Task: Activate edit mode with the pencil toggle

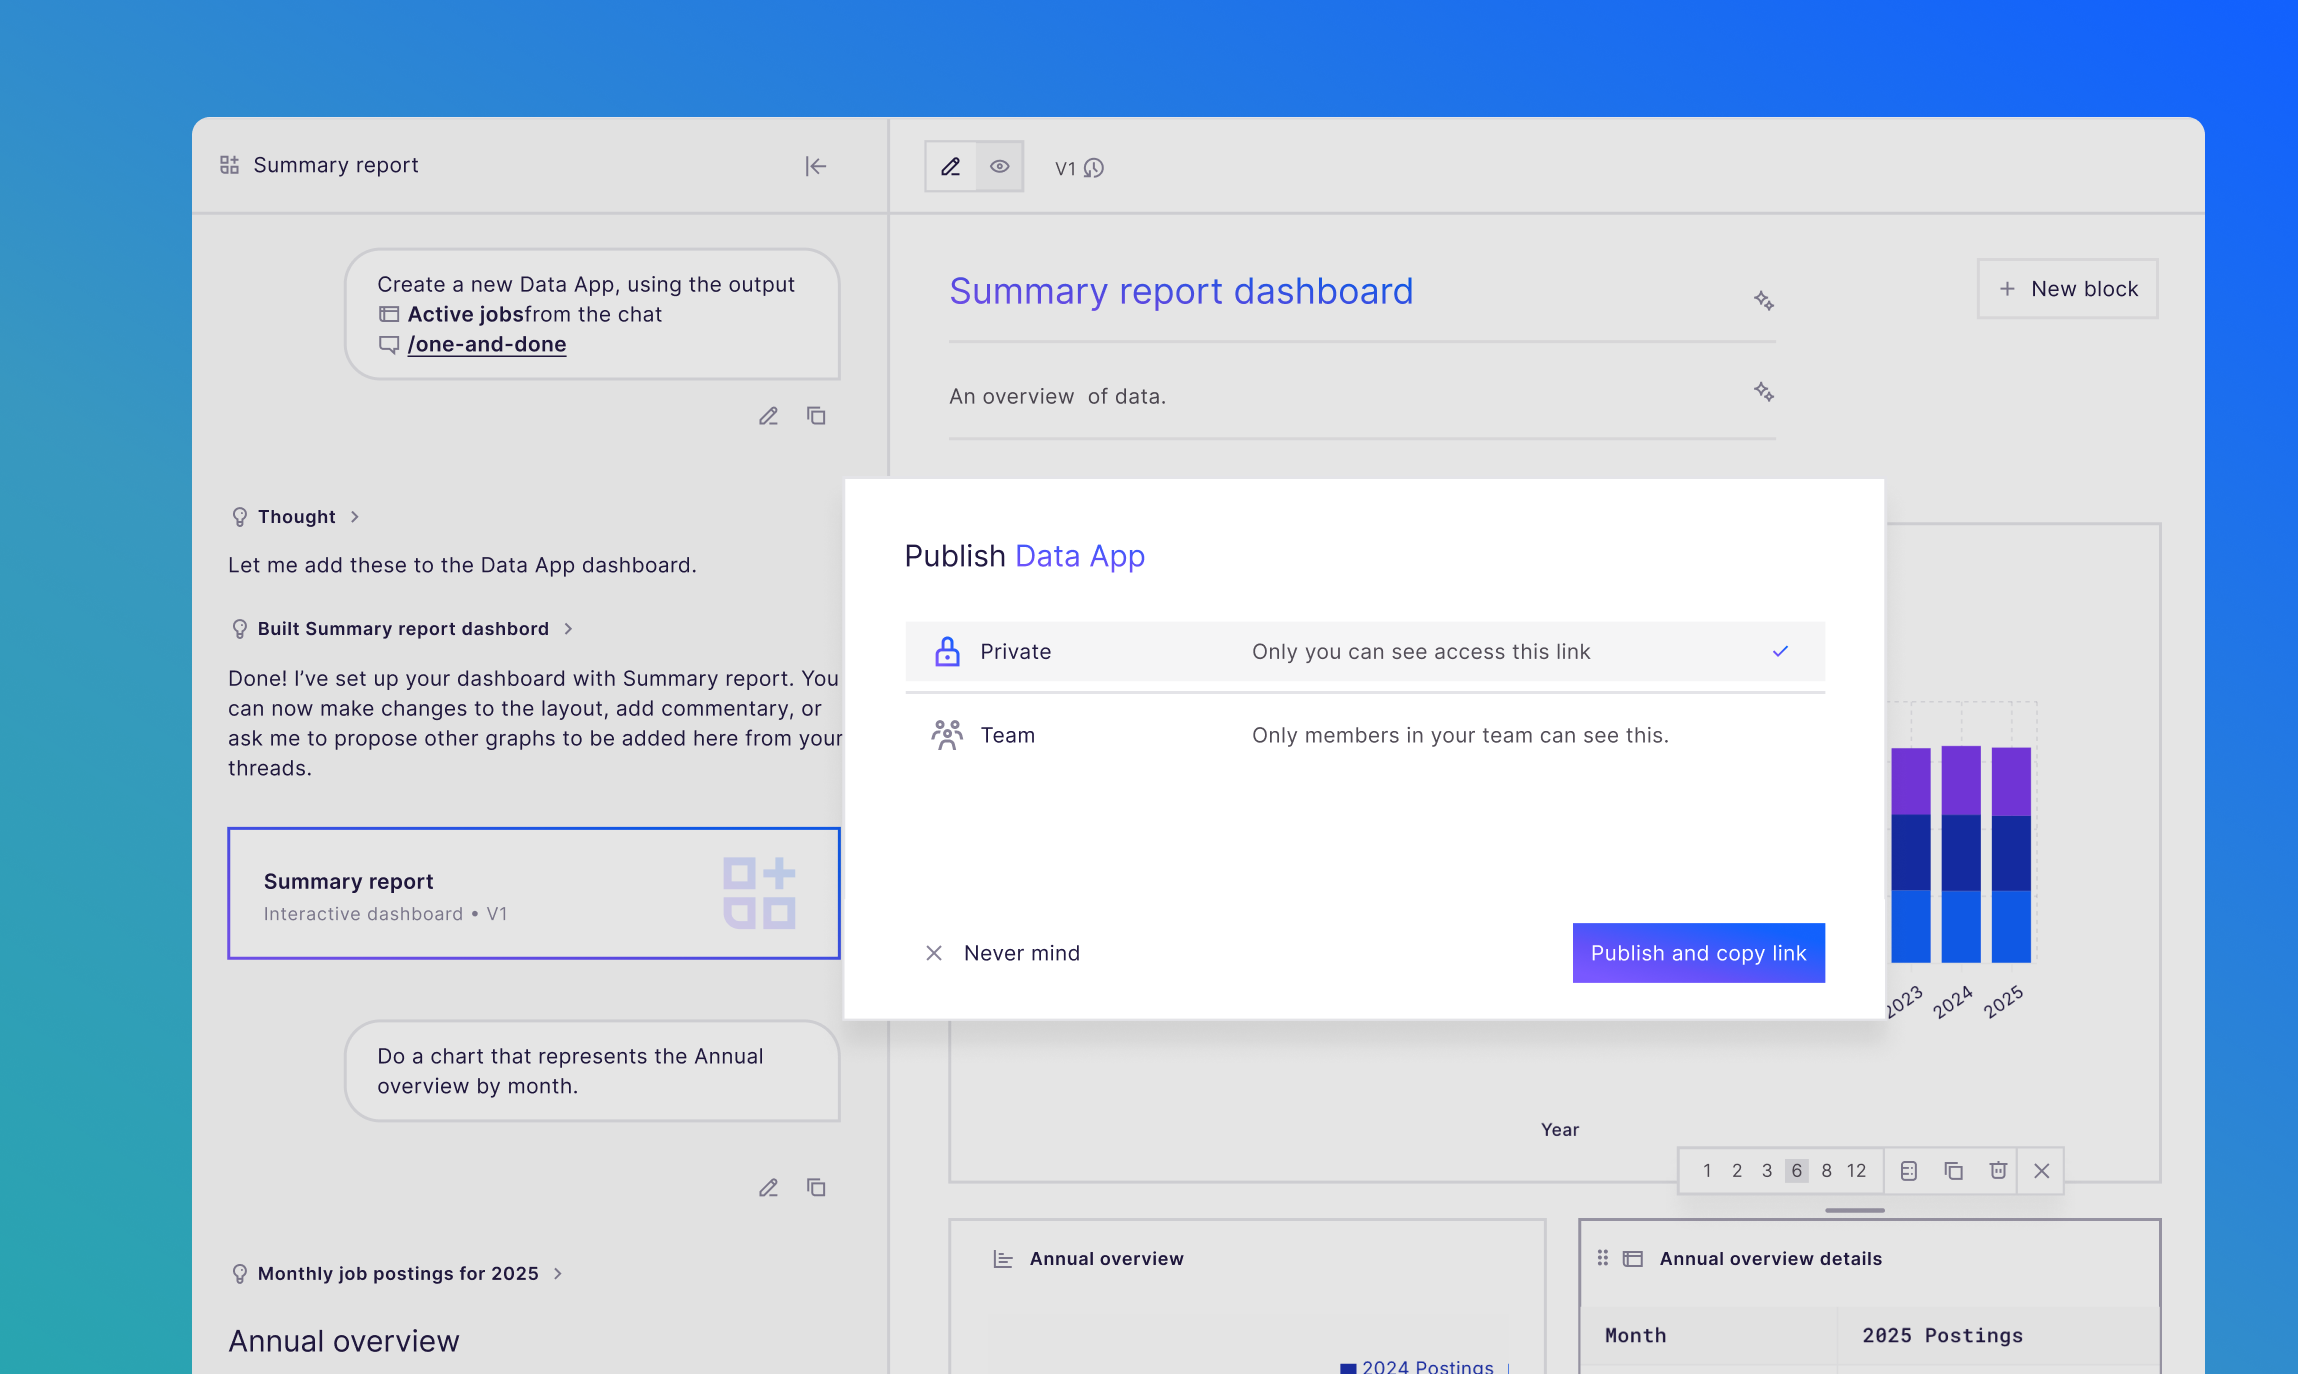Action: coord(949,166)
